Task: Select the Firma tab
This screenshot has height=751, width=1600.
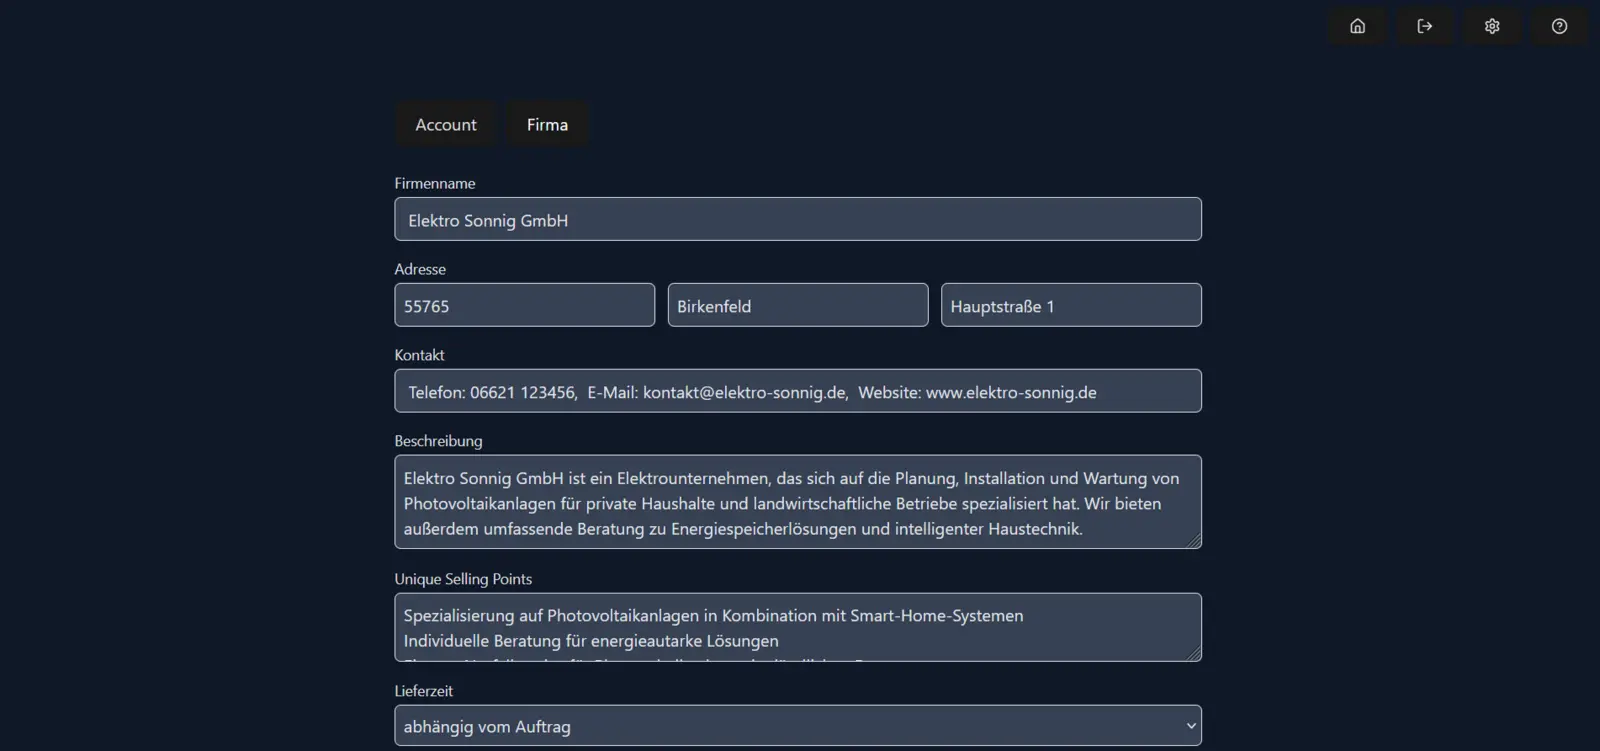Action: click(x=547, y=125)
